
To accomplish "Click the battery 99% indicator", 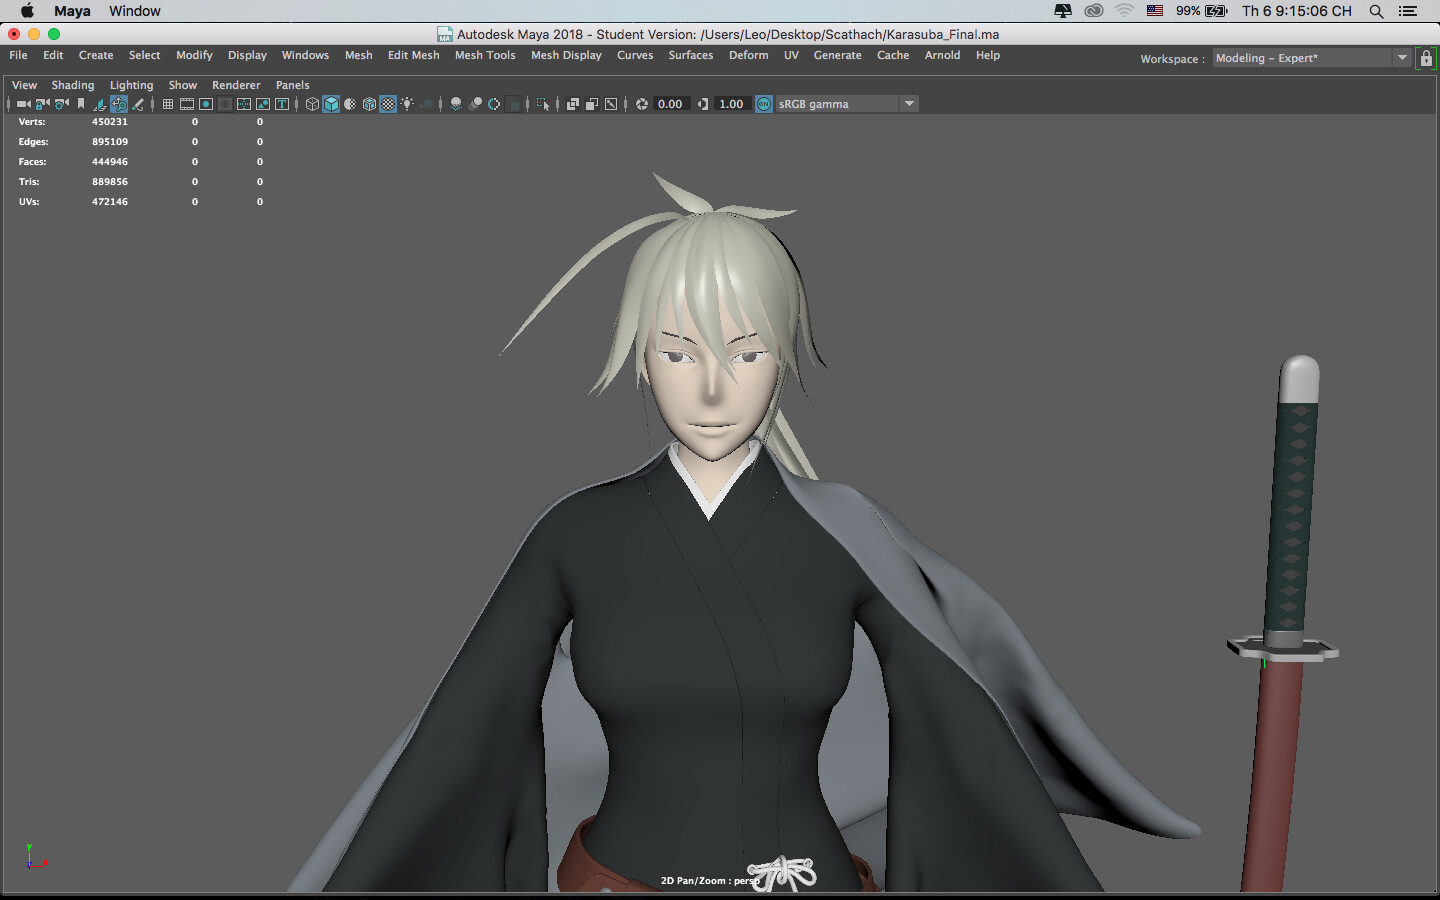I will click(x=1201, y=11).
